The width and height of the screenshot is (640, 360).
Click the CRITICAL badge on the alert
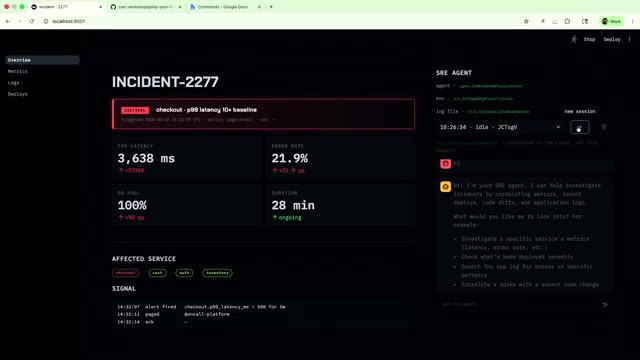[135, 110]
